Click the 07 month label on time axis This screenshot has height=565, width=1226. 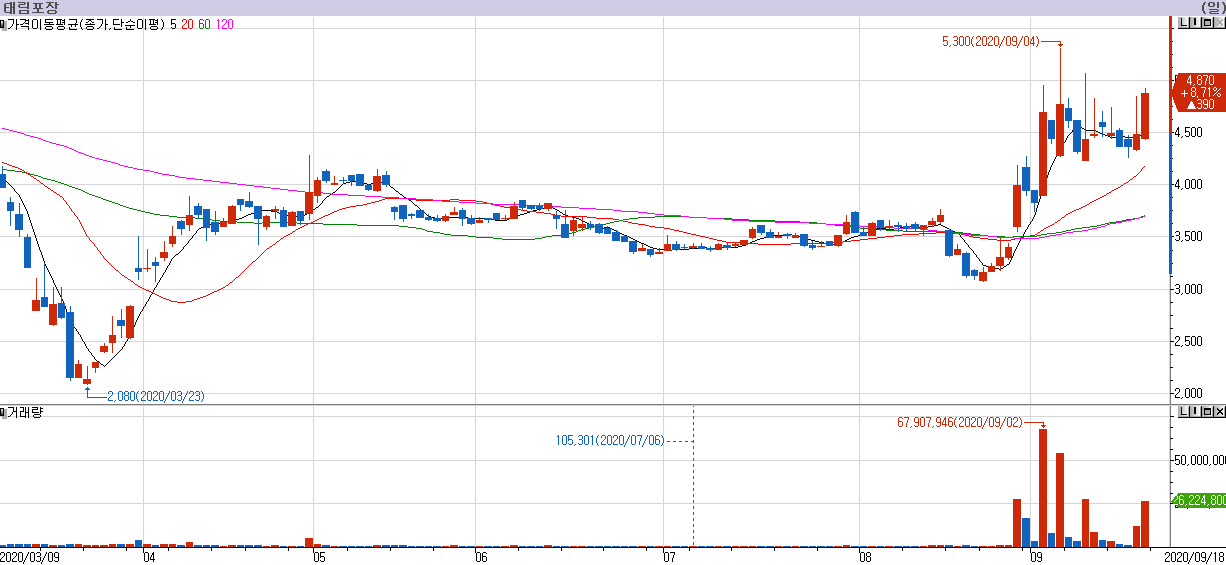coord(668,556)
